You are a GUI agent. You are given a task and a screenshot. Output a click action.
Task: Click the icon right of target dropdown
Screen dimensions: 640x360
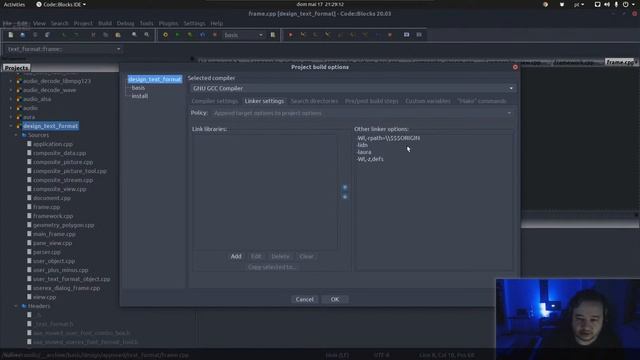(x=273, y=35)
